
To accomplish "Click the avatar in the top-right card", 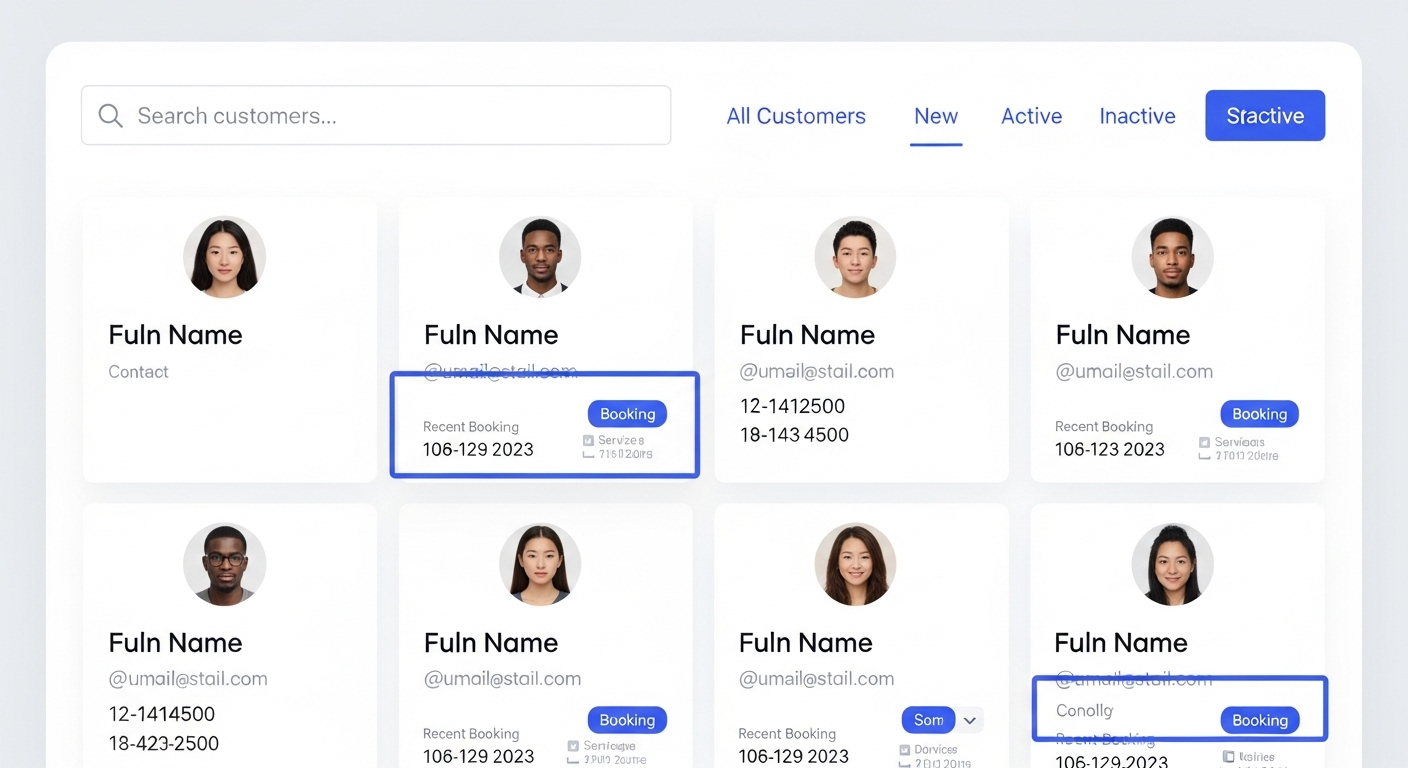I will pyautogui.click(x=1172, y=257).
